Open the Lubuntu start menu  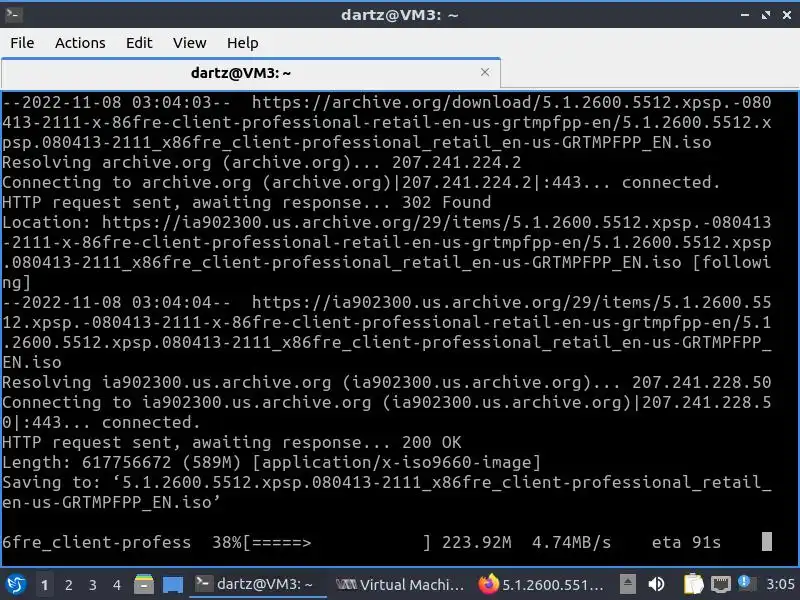tap(15, 584)
